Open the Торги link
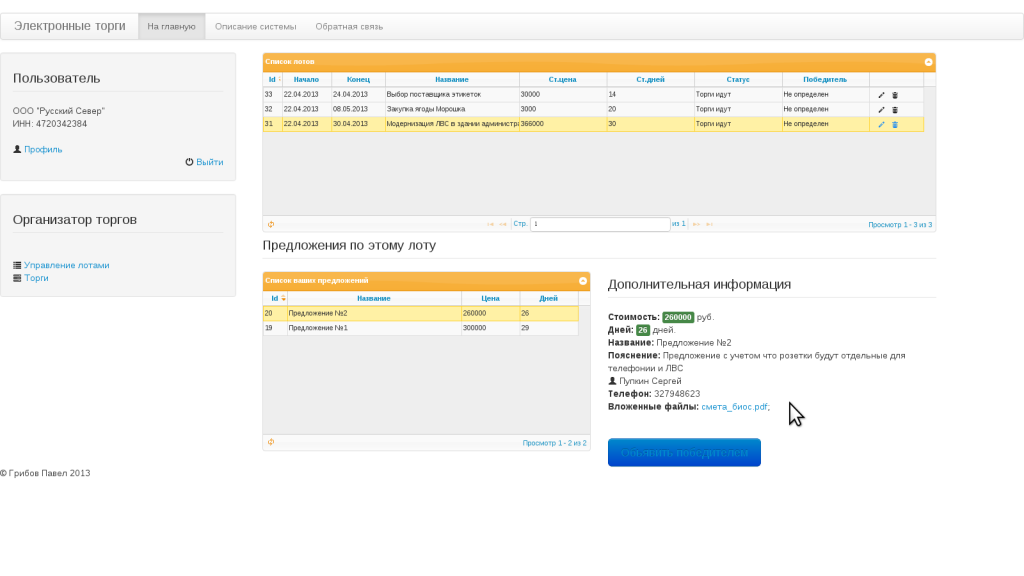Image resolution: width=1024 pixels, height=576 pixels. 36,278
